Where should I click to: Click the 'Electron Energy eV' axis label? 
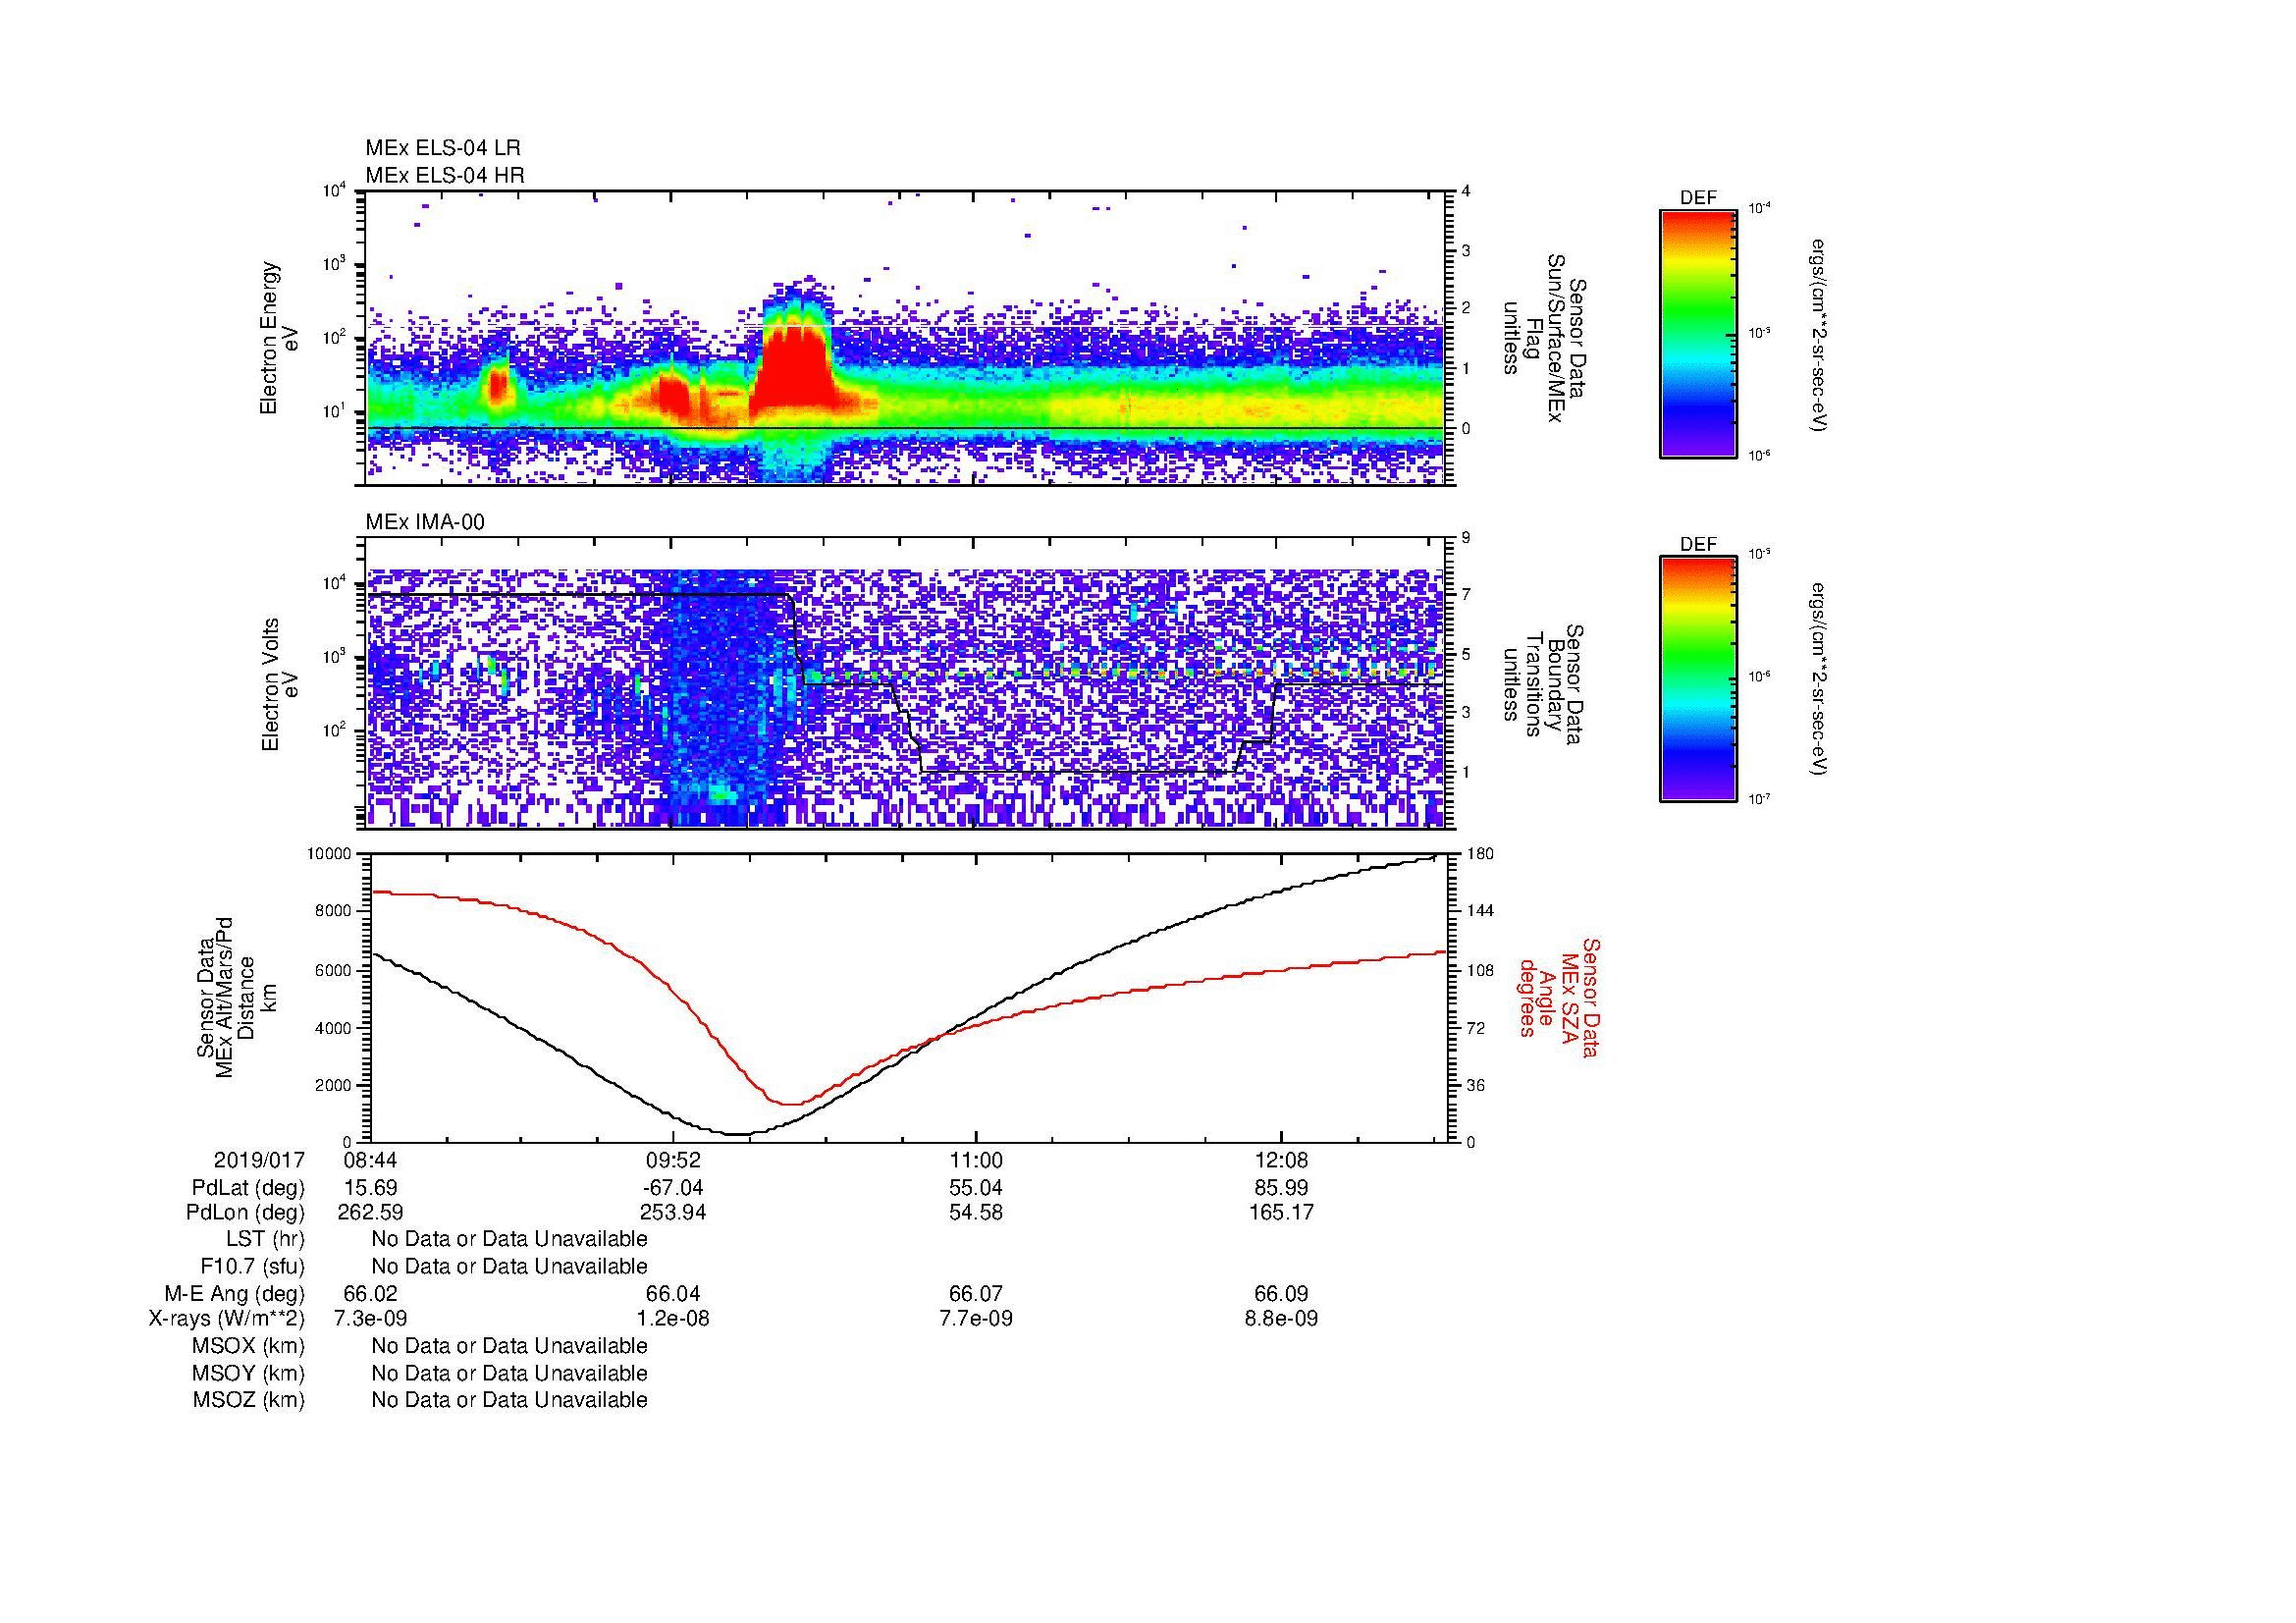click(280, 338)
